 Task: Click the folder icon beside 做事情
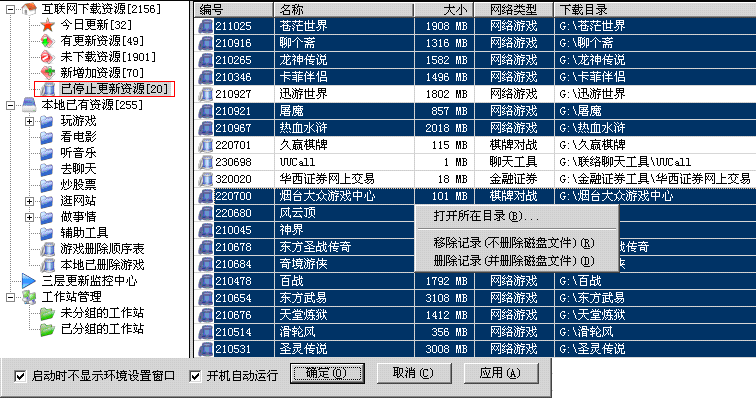pyautogui.click(x=47, y=217)
